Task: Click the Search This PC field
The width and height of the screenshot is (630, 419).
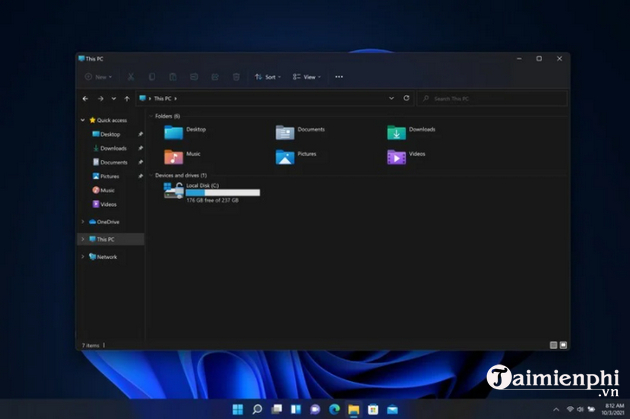Action: click(492, 98)
